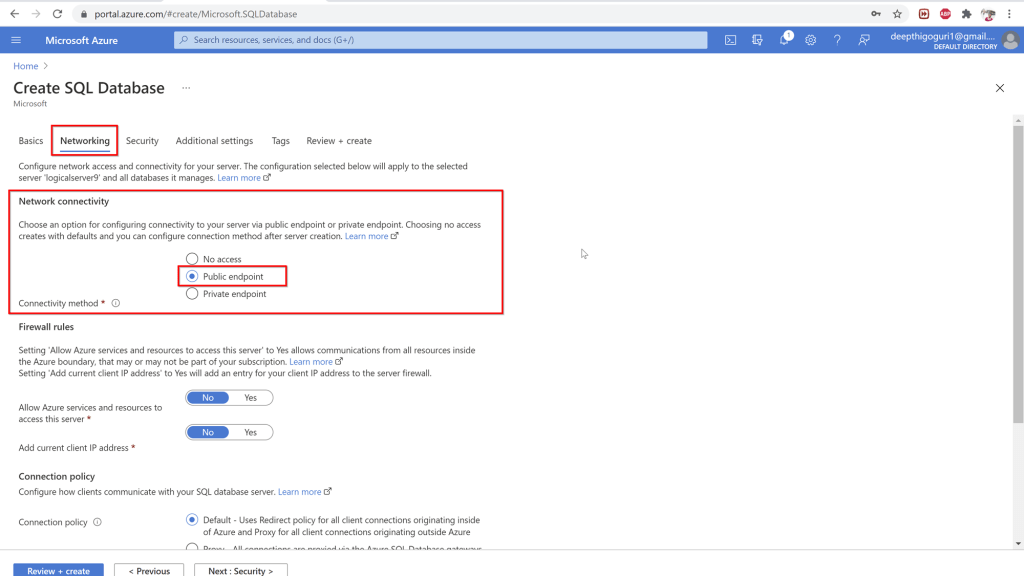Click the Home breadcrumb link
The height and width of the screenshot is (576, 1024).
25,66
